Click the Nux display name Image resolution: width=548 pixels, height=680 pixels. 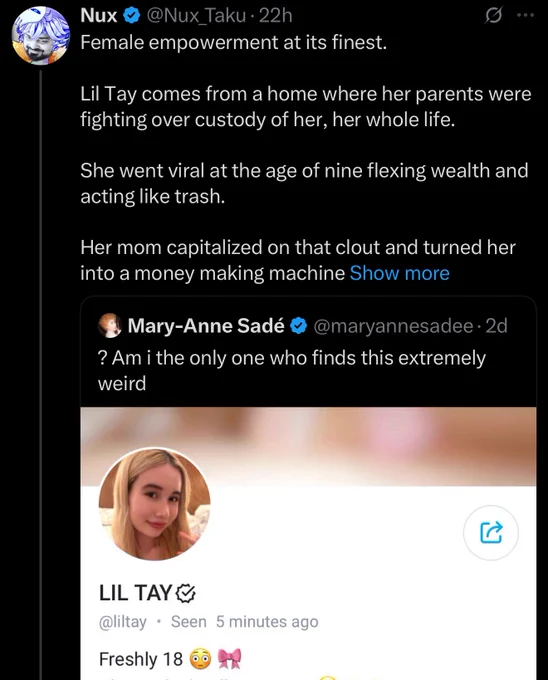point(99,16)
